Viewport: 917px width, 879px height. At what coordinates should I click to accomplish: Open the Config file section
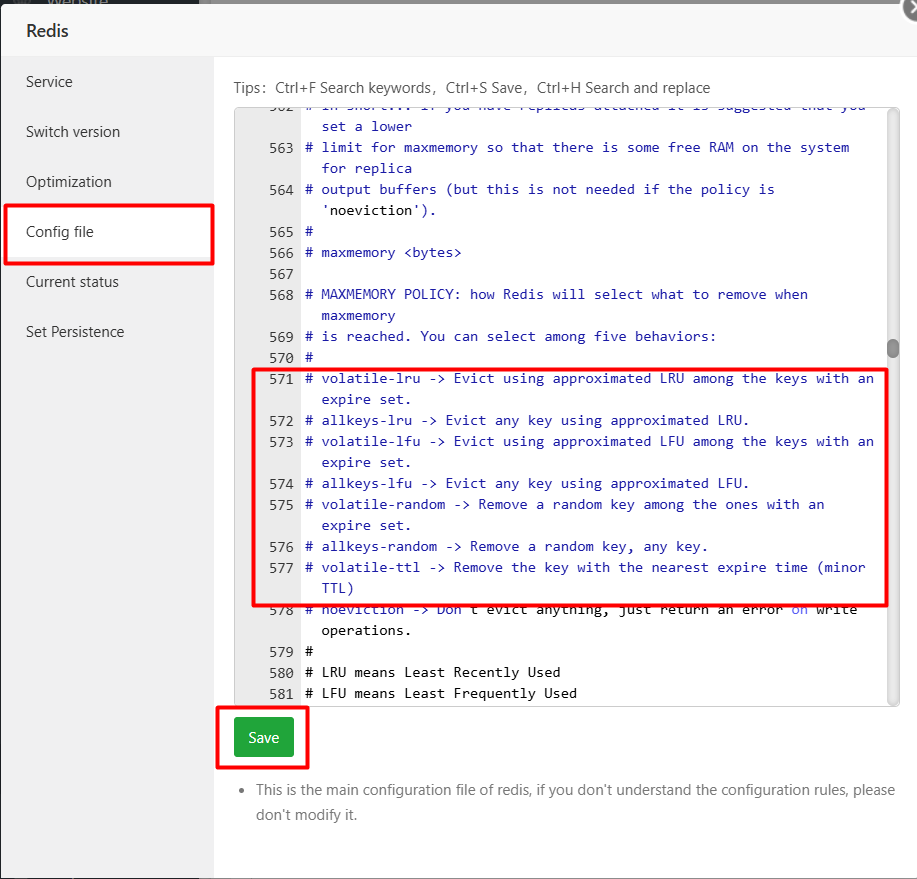click(62, 231)
